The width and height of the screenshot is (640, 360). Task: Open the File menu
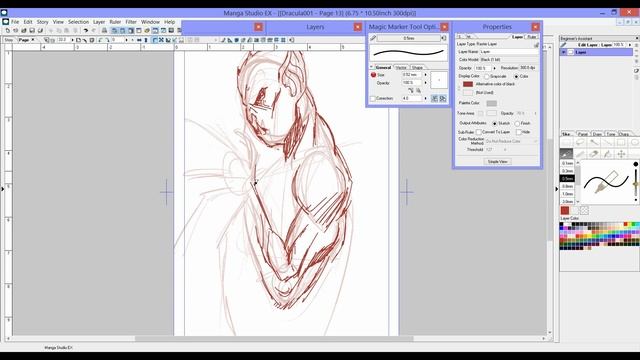[x=15, y=22]
